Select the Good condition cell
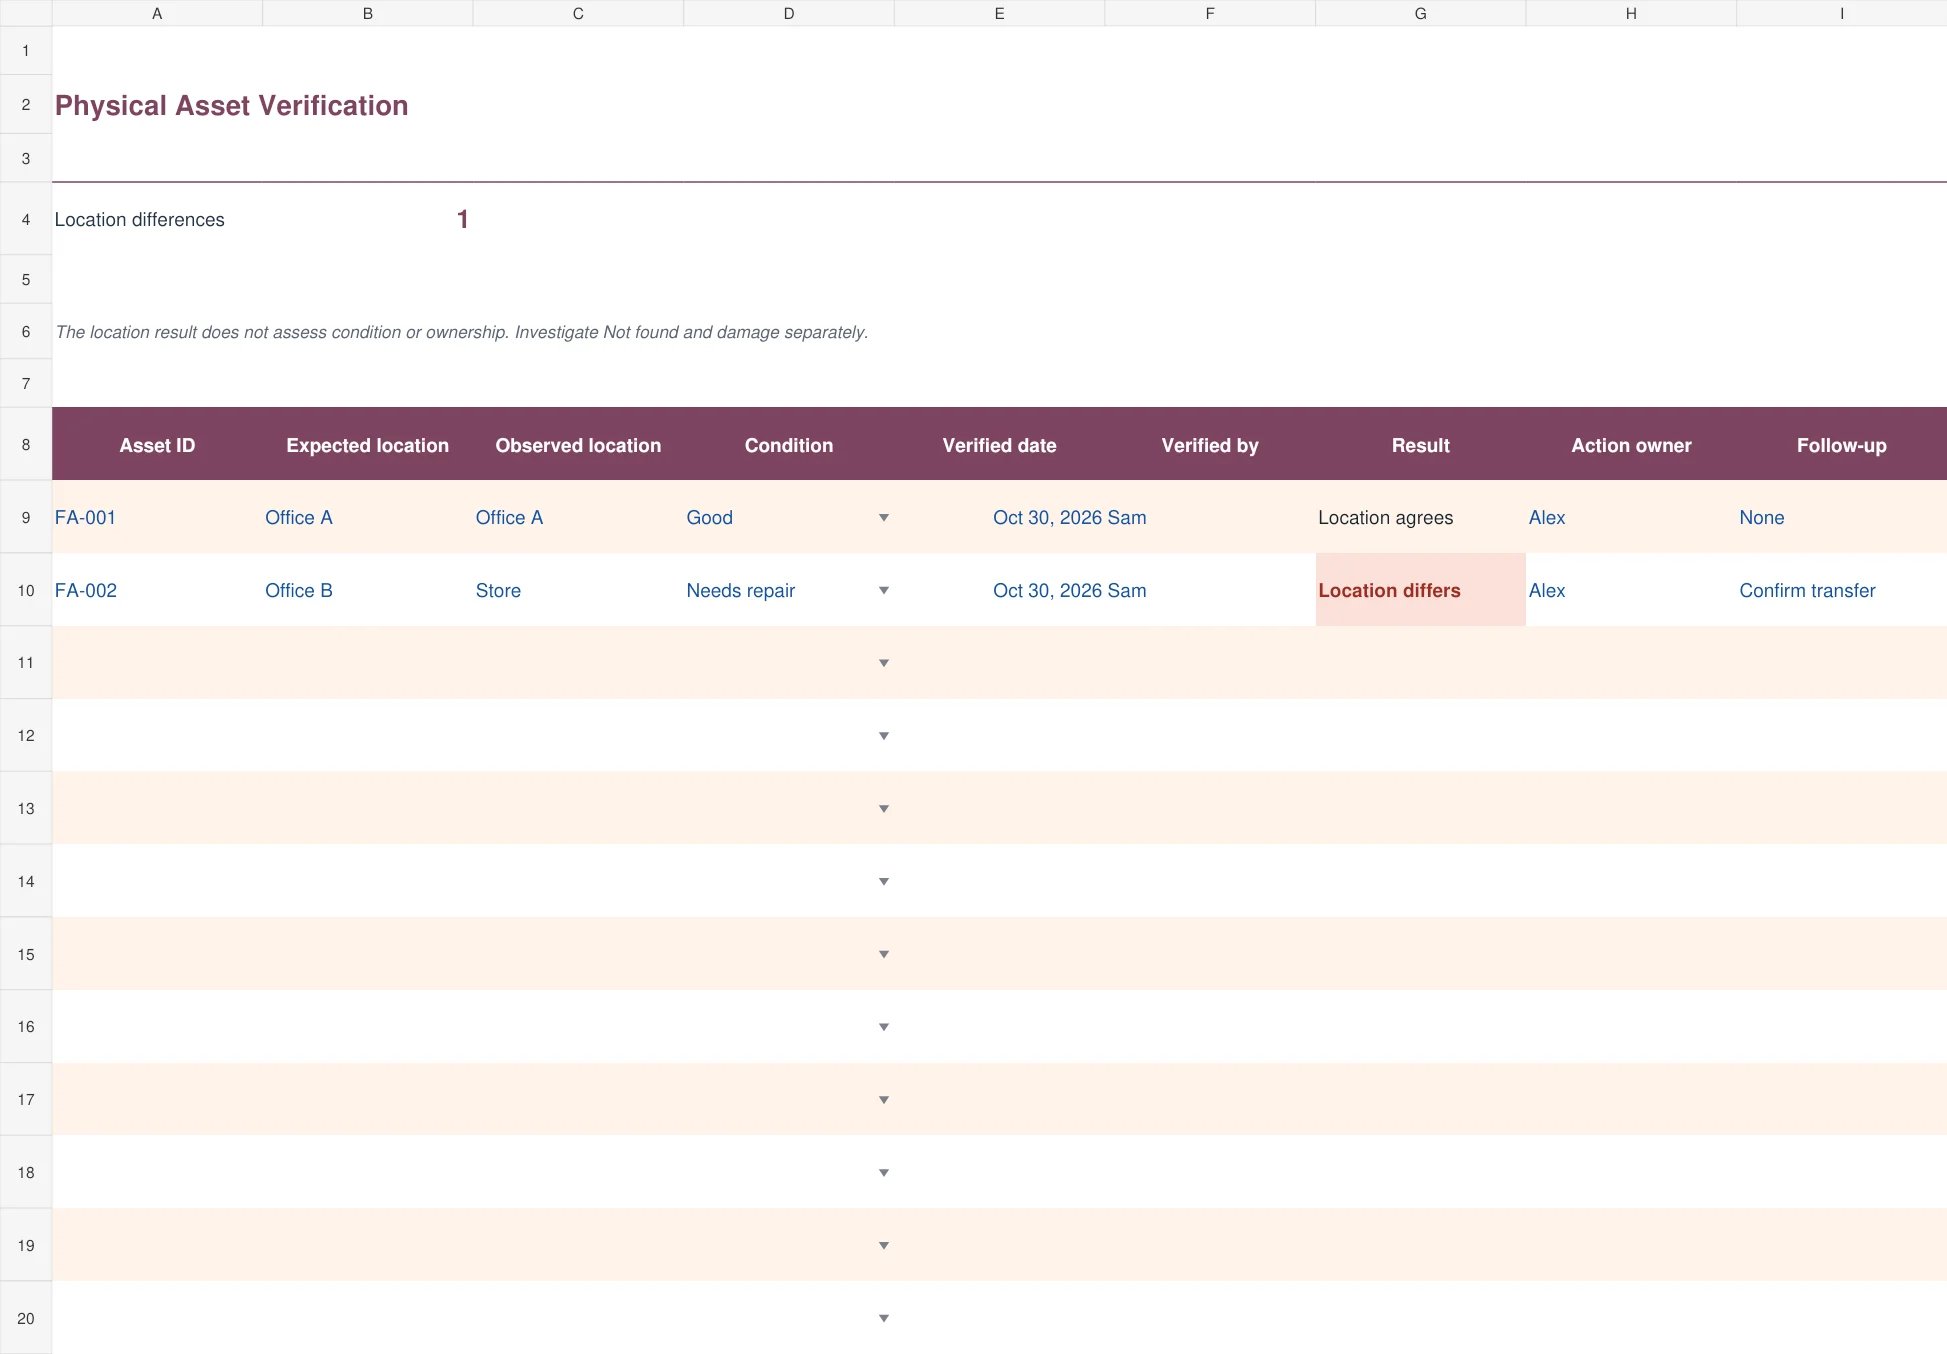1947x1354 pixels. (x=789, y=518)
